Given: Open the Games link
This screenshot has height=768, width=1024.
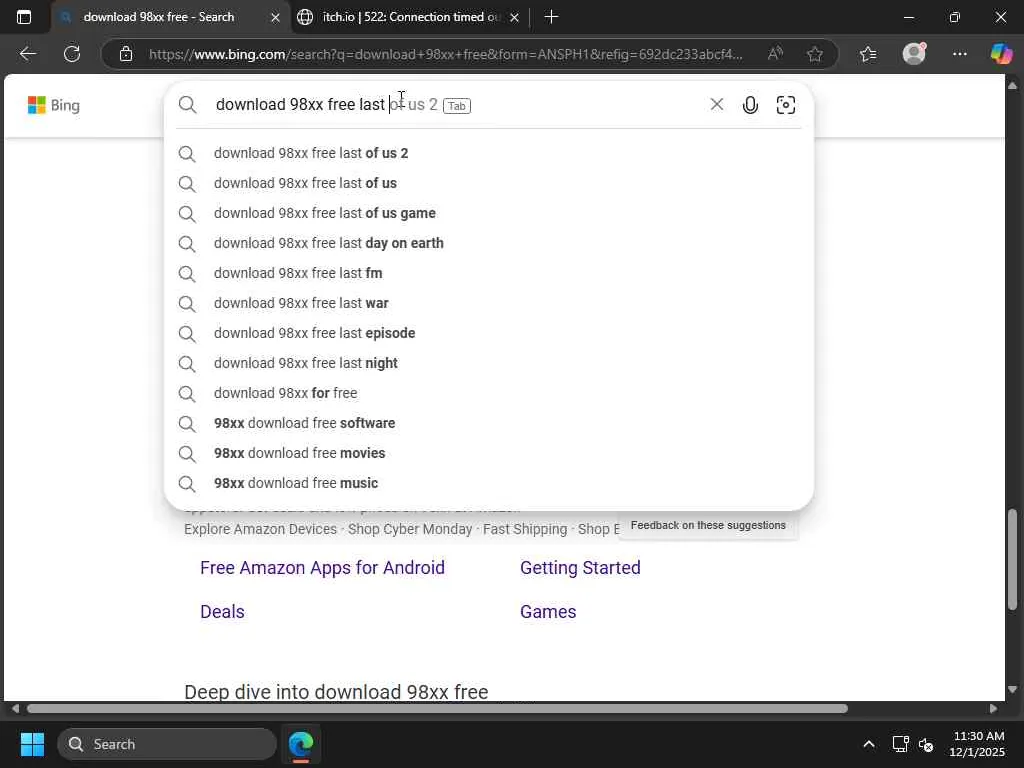Looking at the screenshot, I should point(548,612).
